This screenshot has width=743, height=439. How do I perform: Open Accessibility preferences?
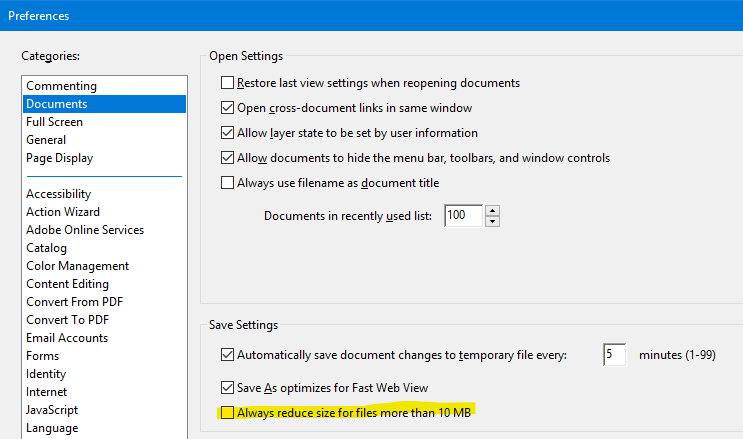point(59,194)
